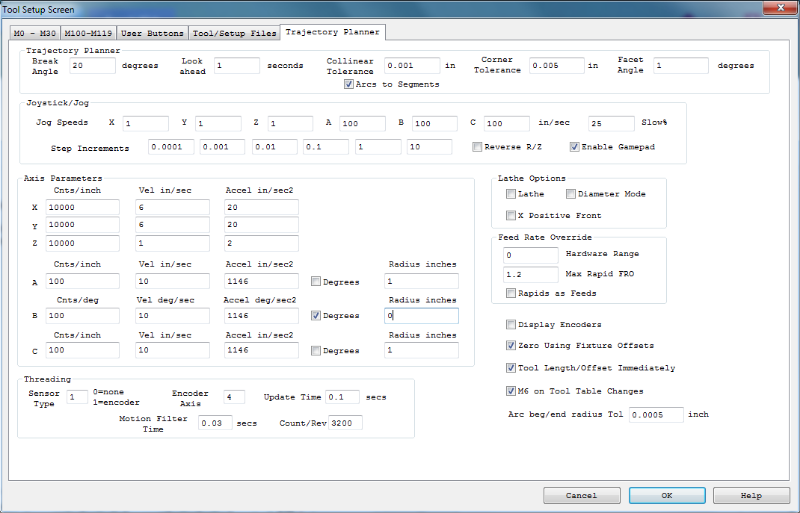Image resolution: width=800 pixels, height=513 pixels.
Task: Disable the Arcs to Segments checkbox
Action: pos(349,84)
